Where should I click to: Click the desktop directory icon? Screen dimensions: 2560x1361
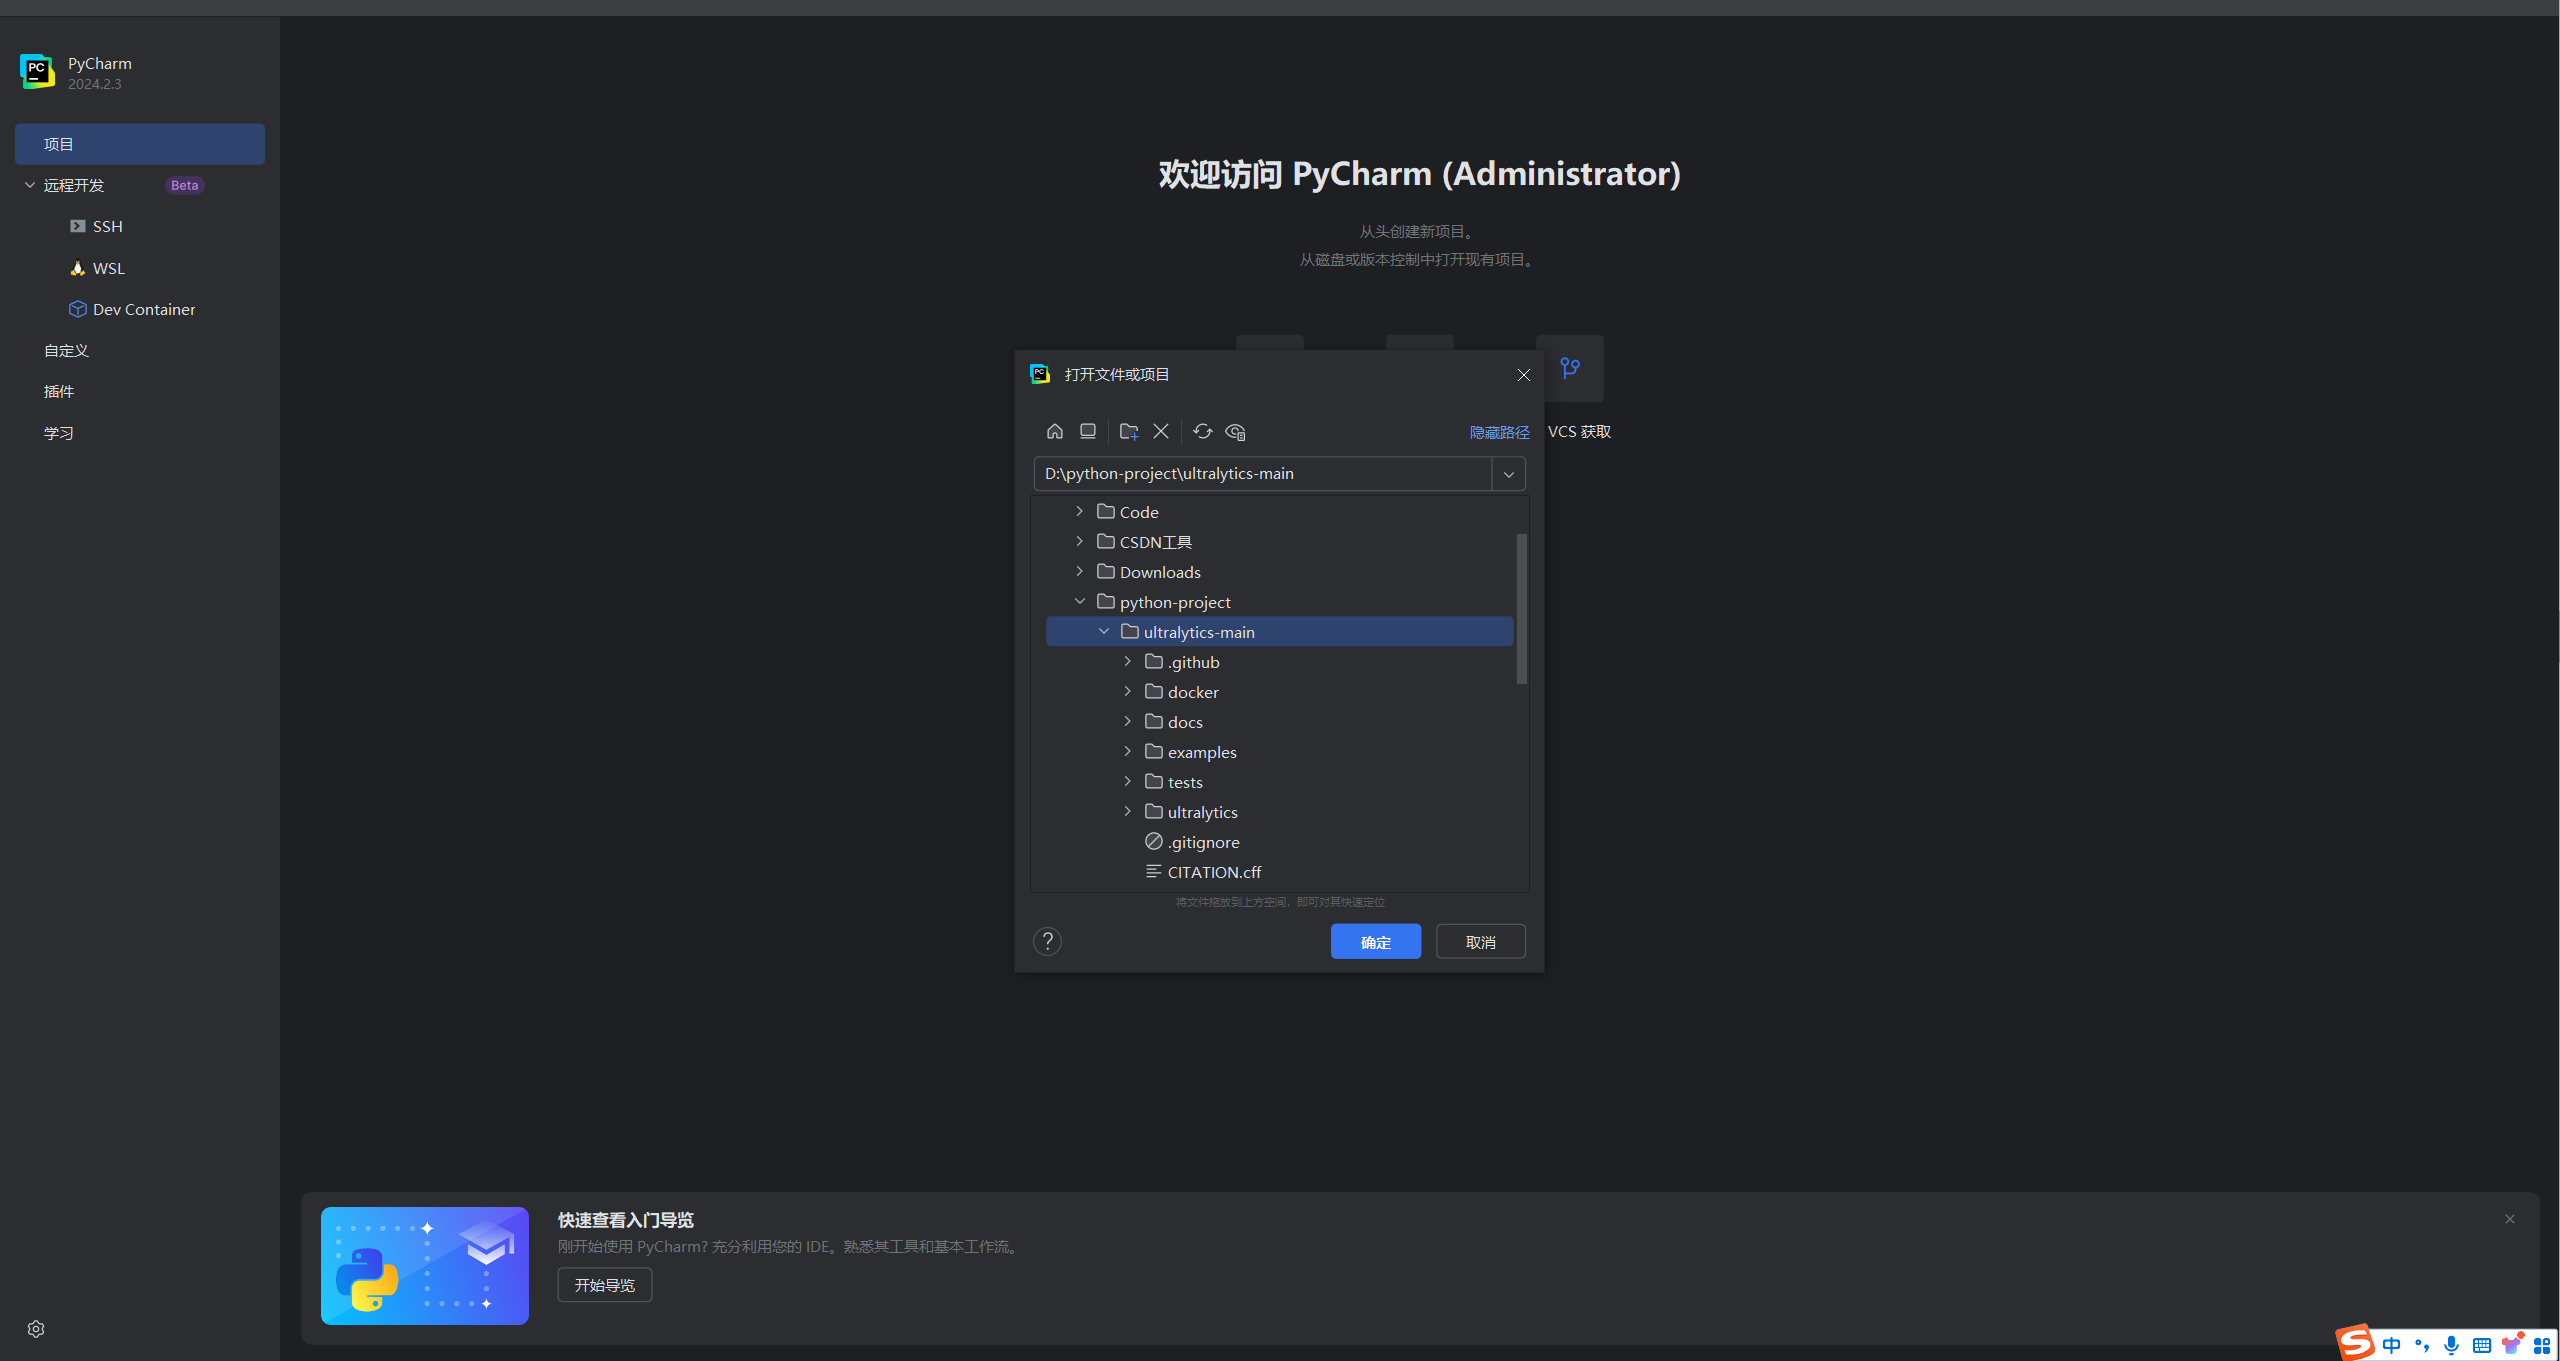click(x=1087, y=431)
